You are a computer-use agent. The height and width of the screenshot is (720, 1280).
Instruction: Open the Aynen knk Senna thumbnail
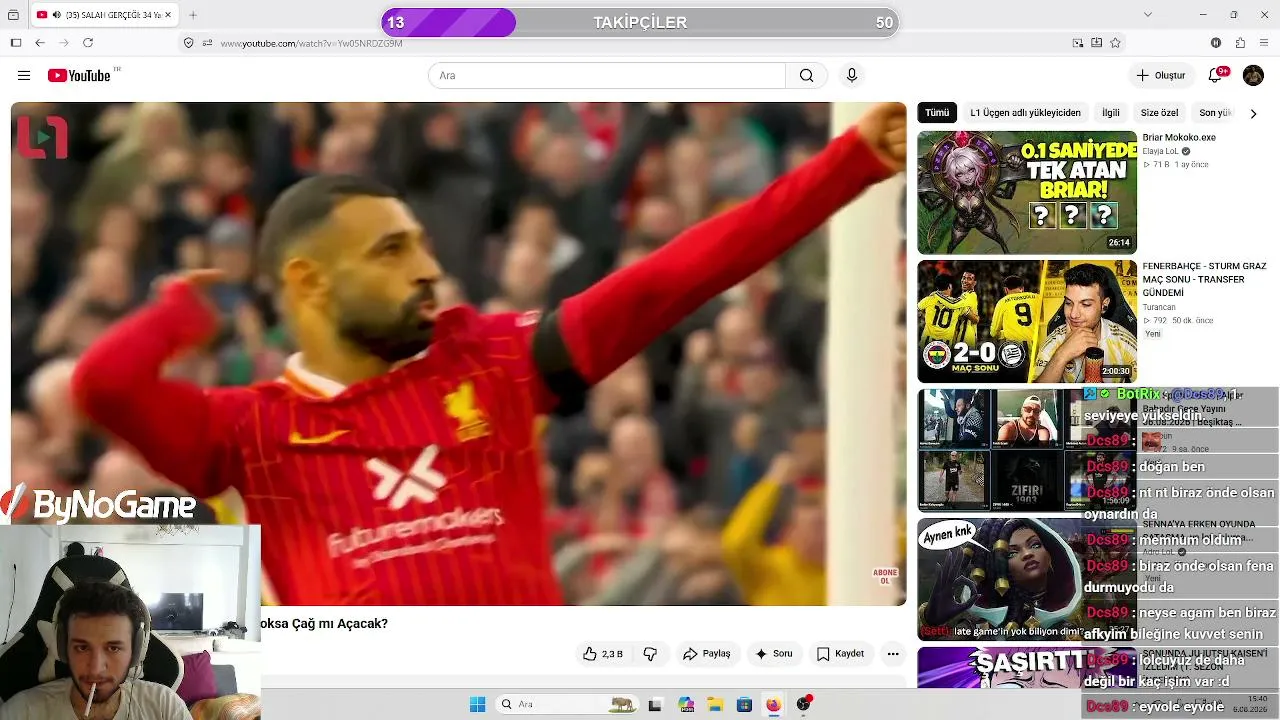coord(1000,579)
